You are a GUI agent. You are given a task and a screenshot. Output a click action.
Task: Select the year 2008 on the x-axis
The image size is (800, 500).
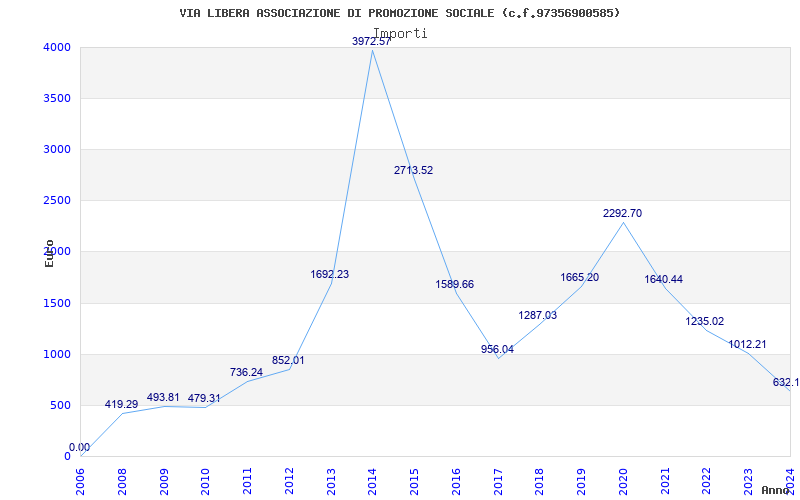click(122, 481)
